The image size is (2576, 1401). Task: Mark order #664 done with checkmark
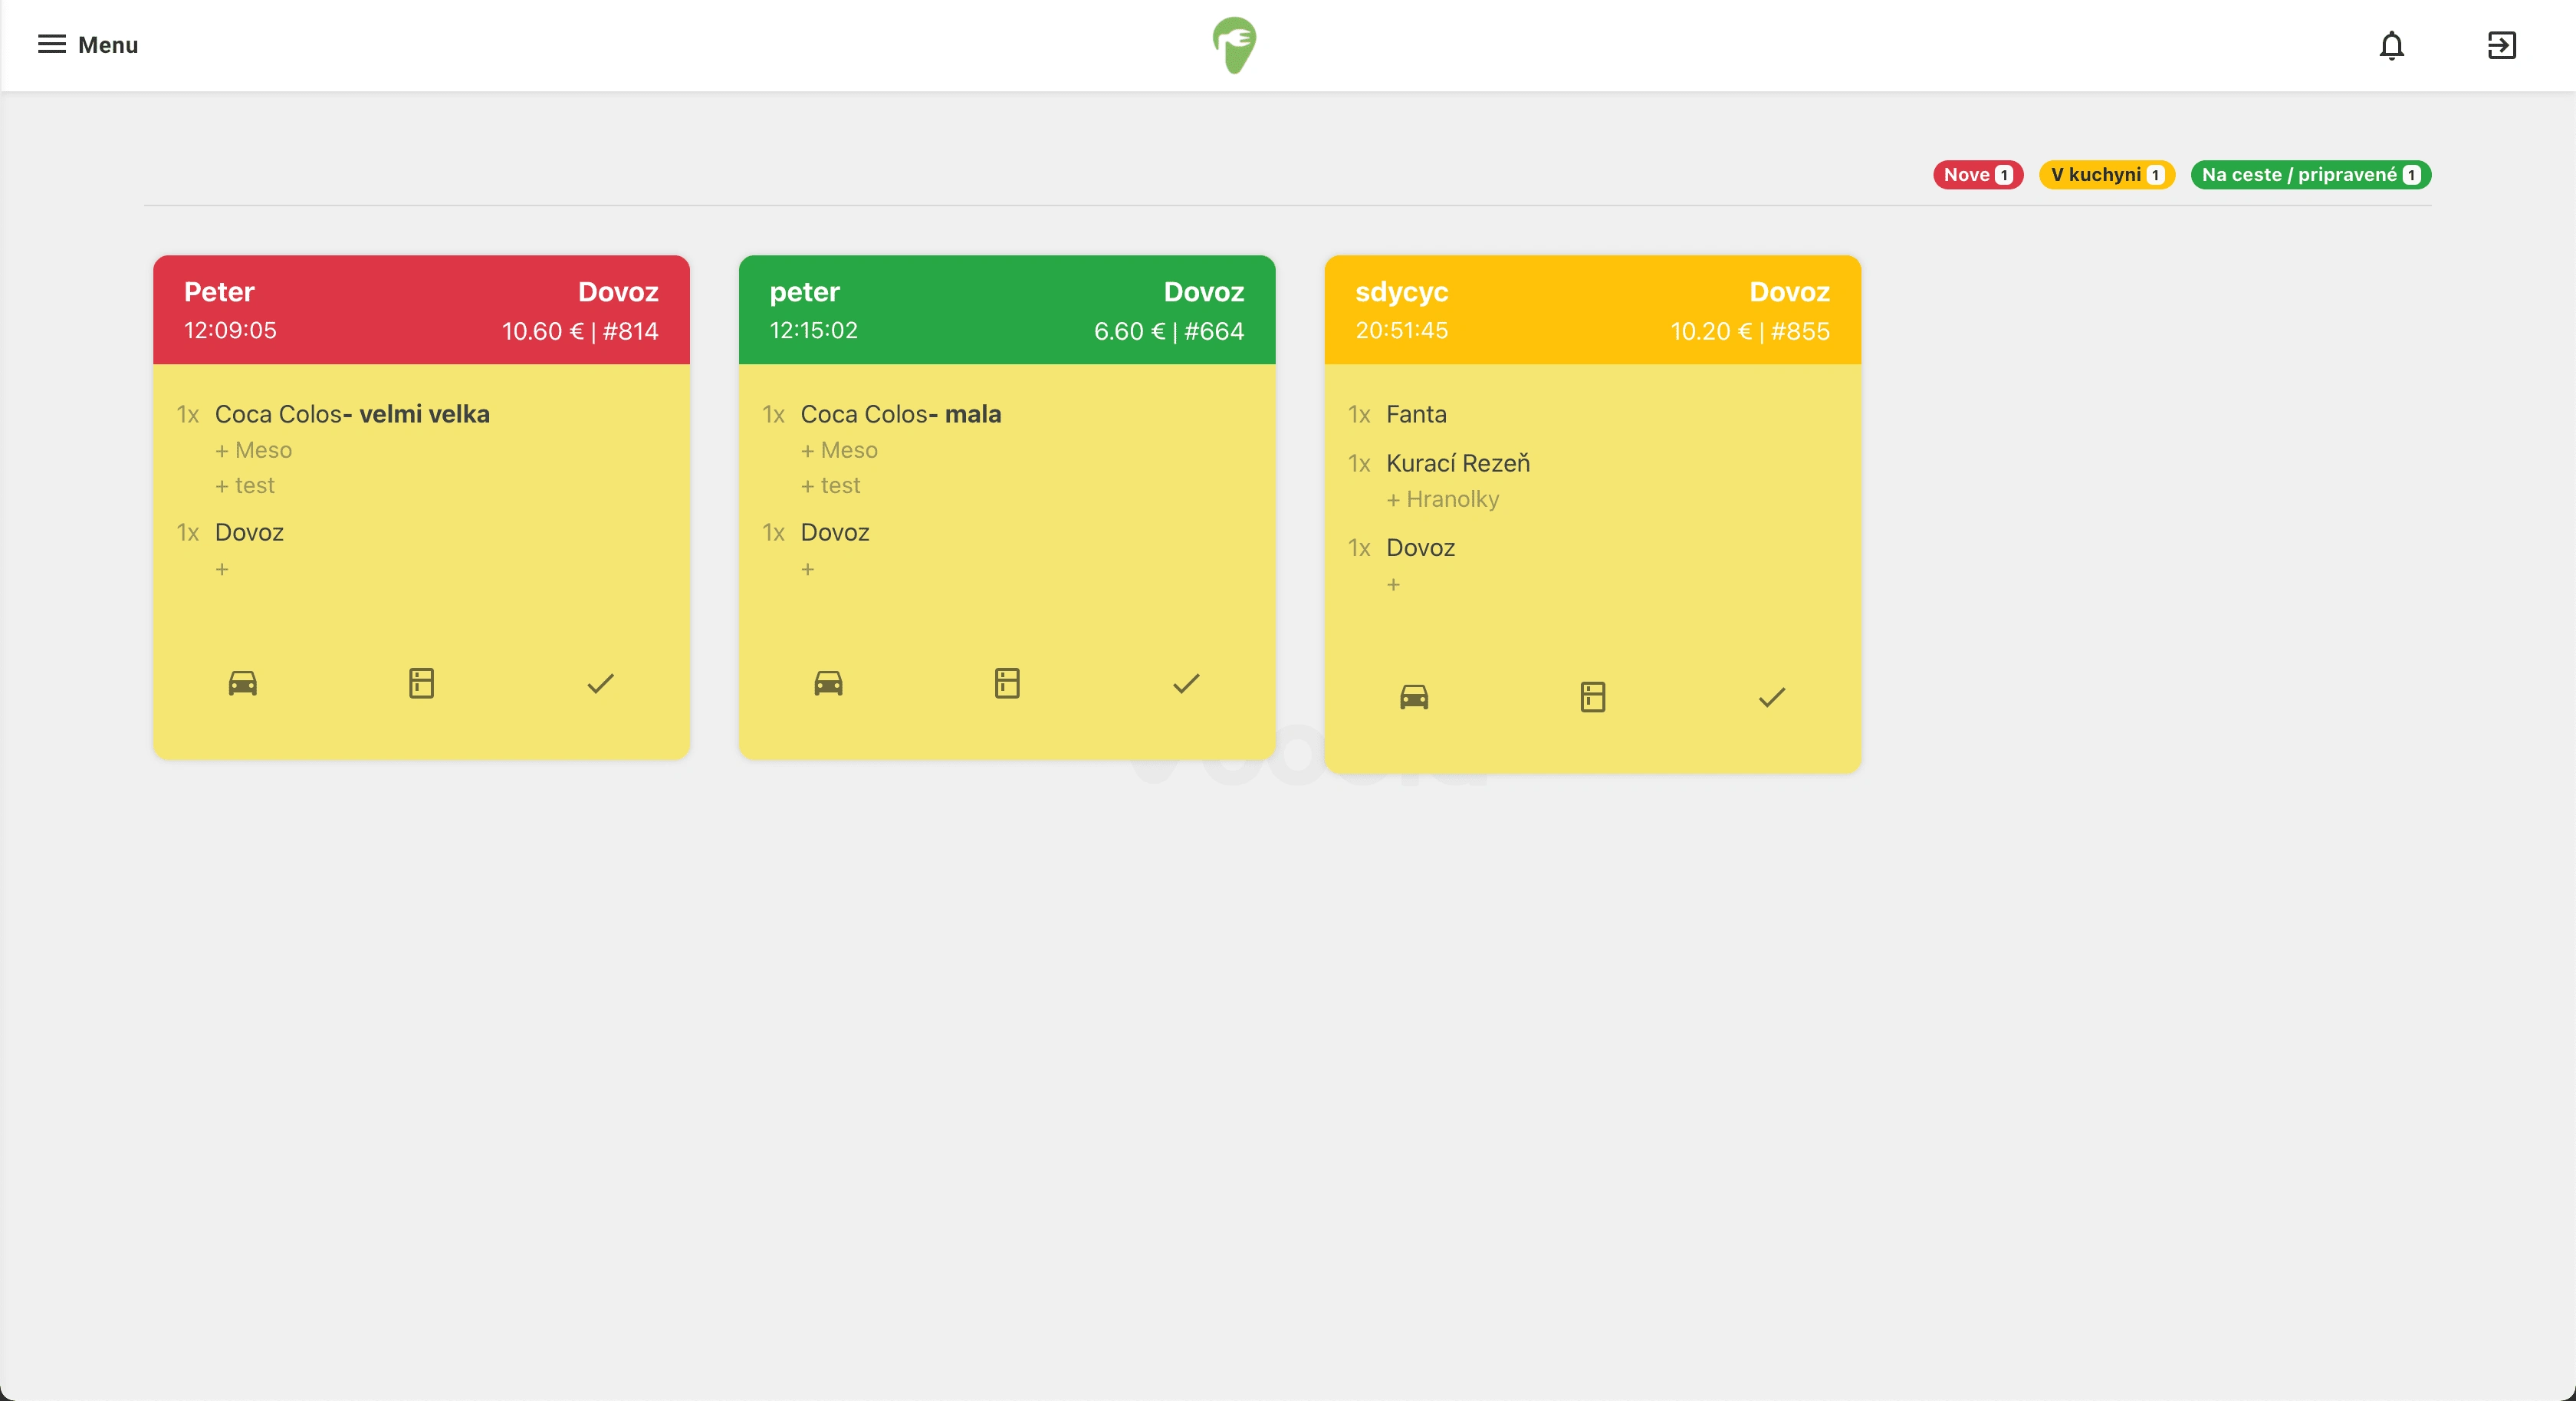1186,683
